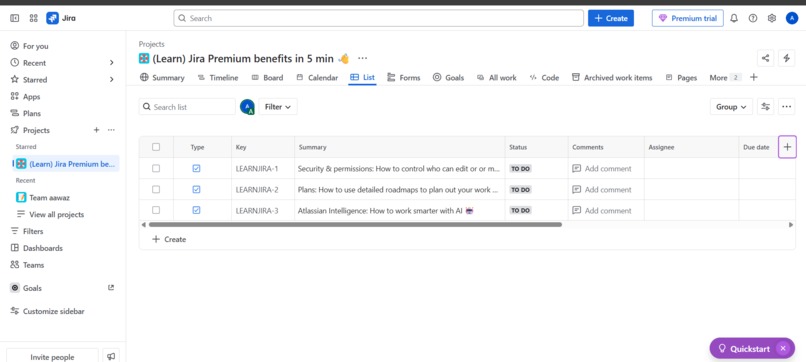The height and width of the screenshot is (362, 806).
Task: Focus the Search list field
Action: click(187, 106)
